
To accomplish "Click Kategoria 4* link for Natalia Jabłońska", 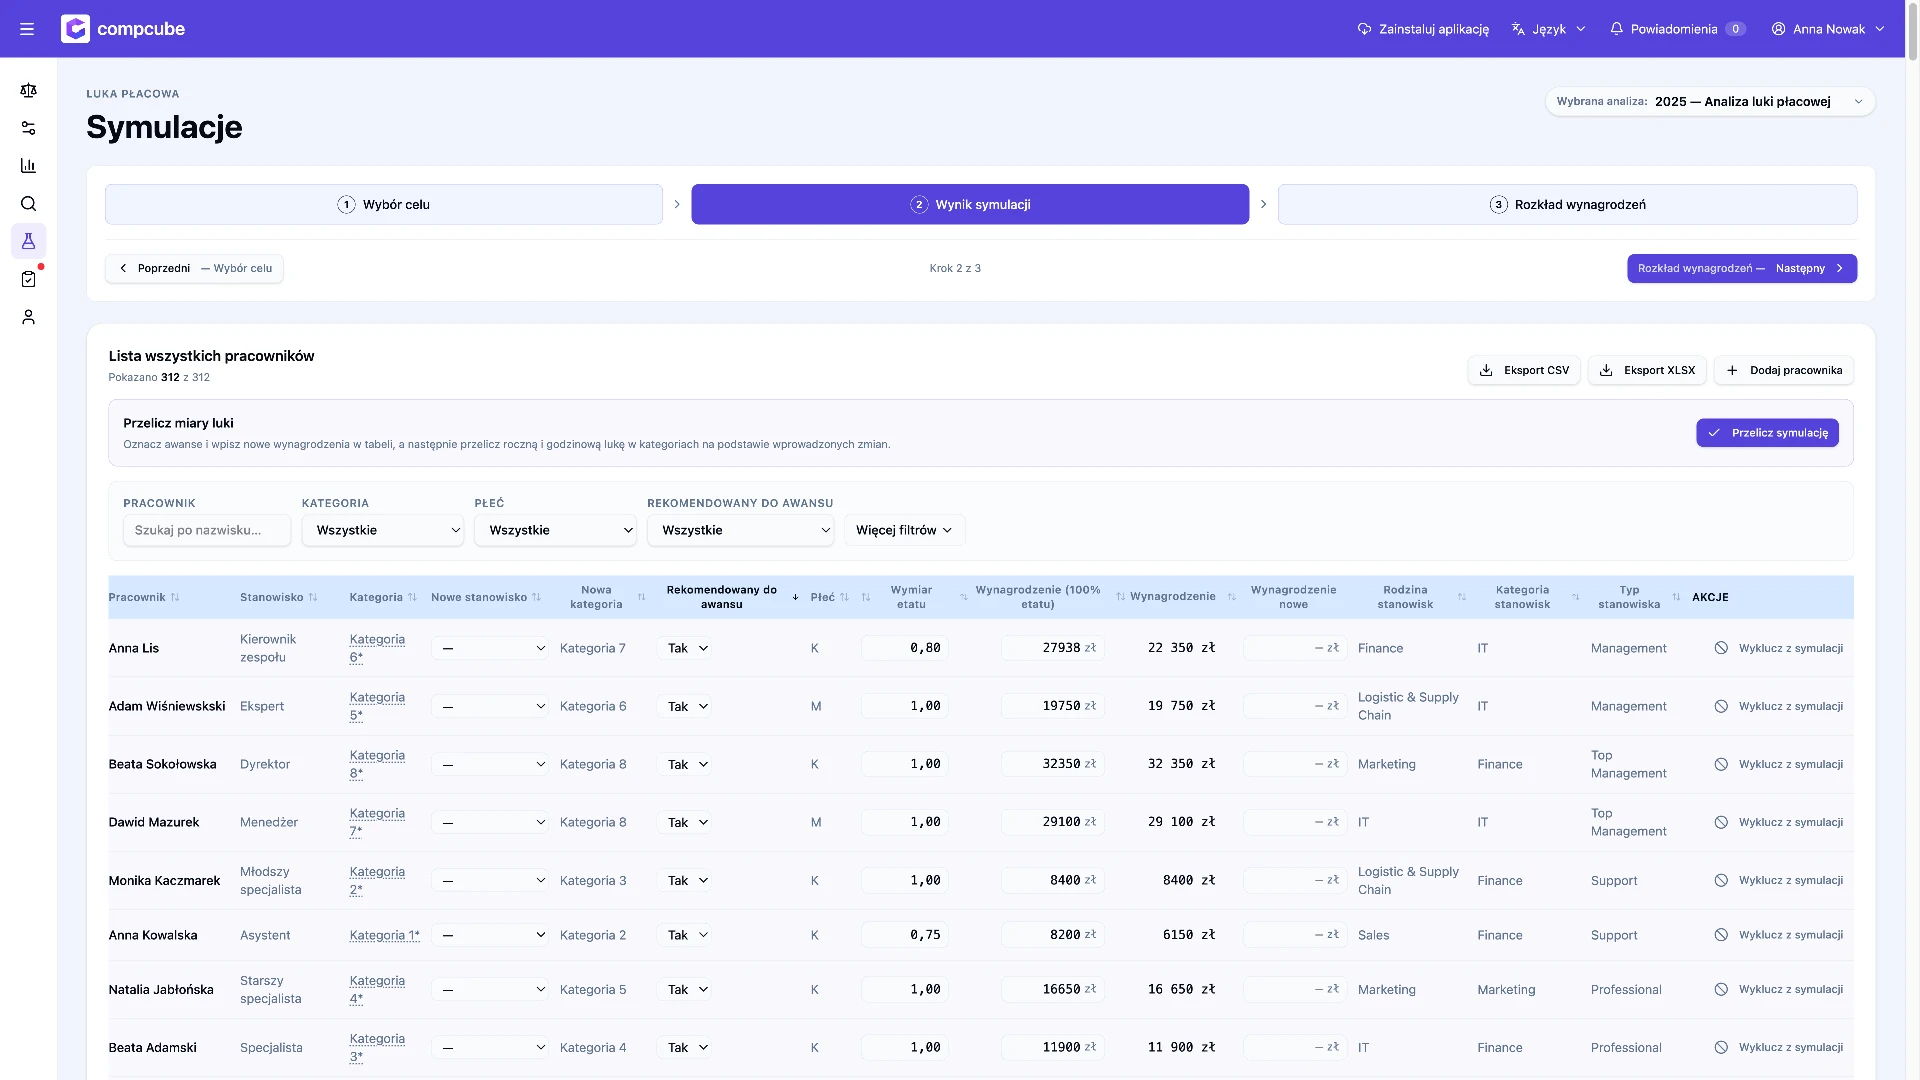I will point(377,989).
